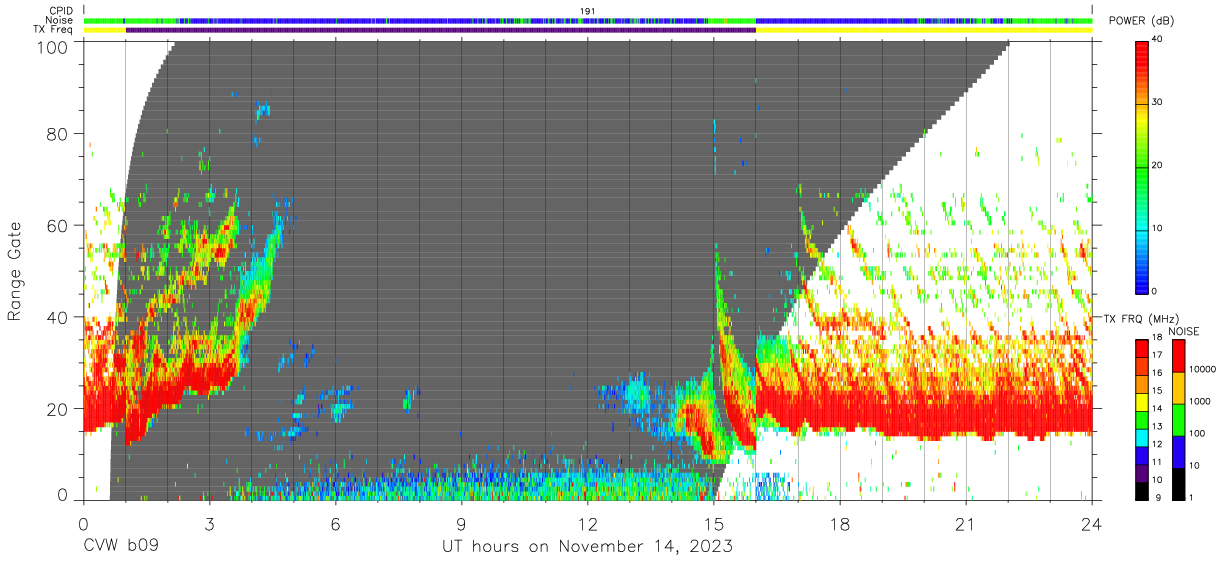Select the red 17-18 MHz TX frequency swatch
1228x567 pixels.
1141,346
